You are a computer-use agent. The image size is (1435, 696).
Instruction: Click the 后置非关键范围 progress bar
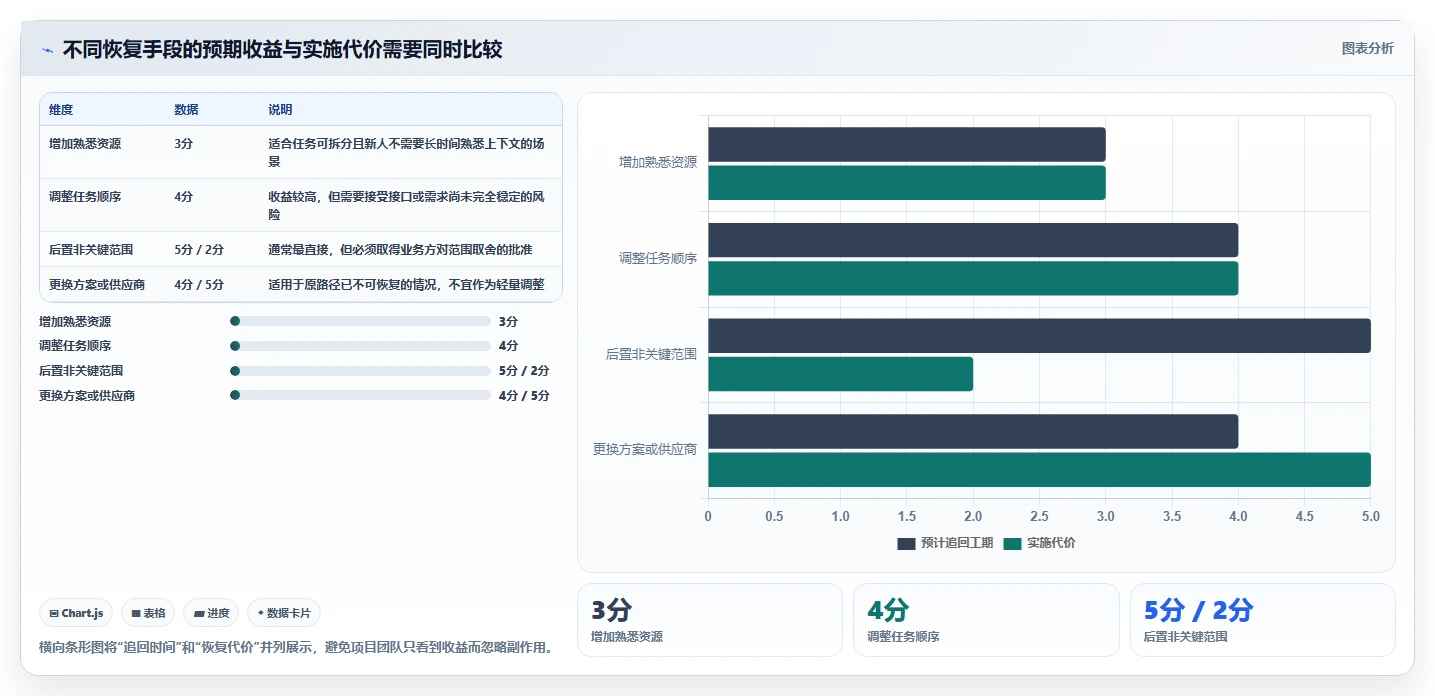click(x=360, y=371)
